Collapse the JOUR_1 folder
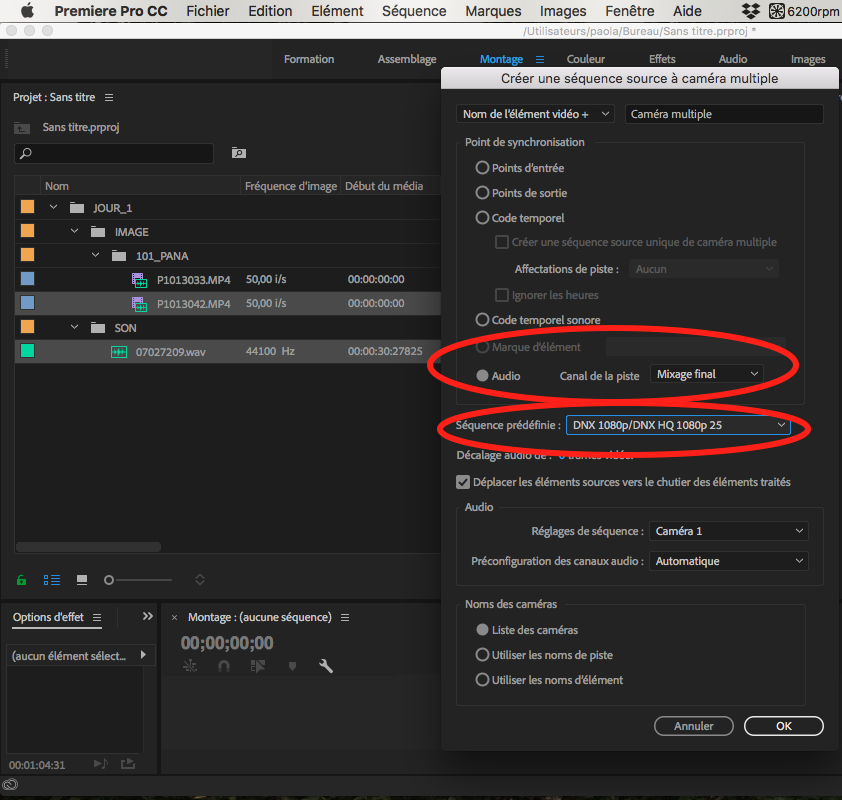This screenshot has height=800, width=842. [53, 207]
